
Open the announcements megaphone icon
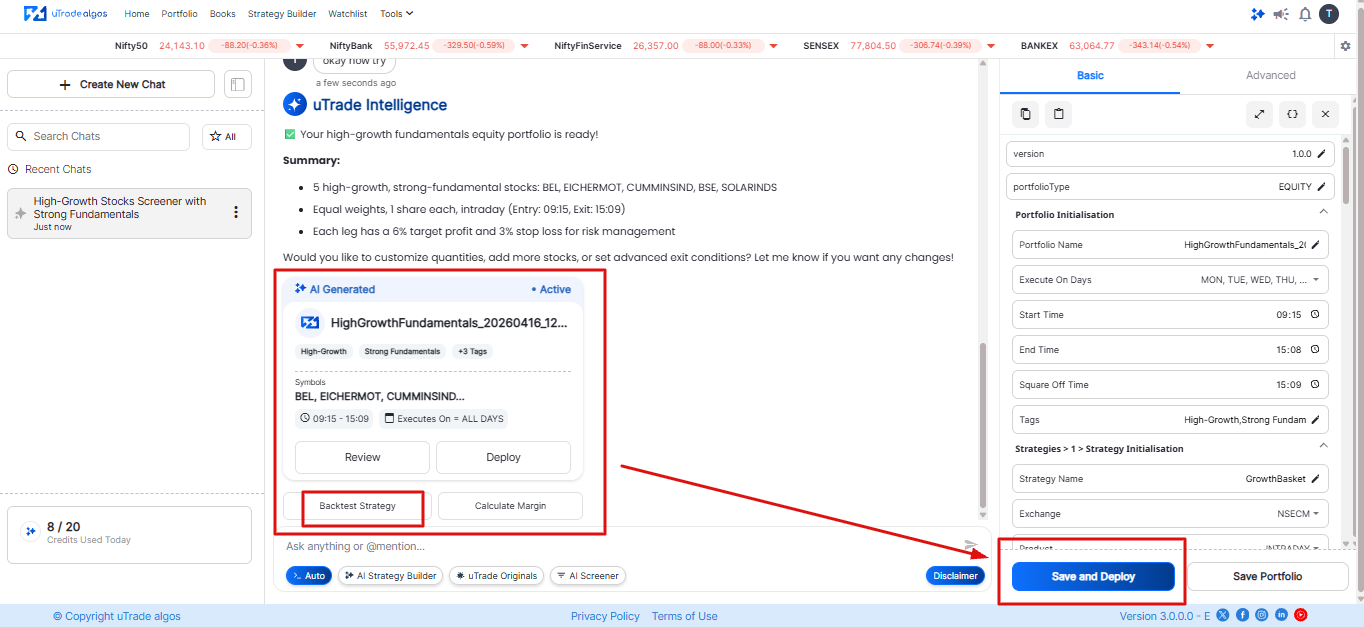click(x=1281, y=14)
